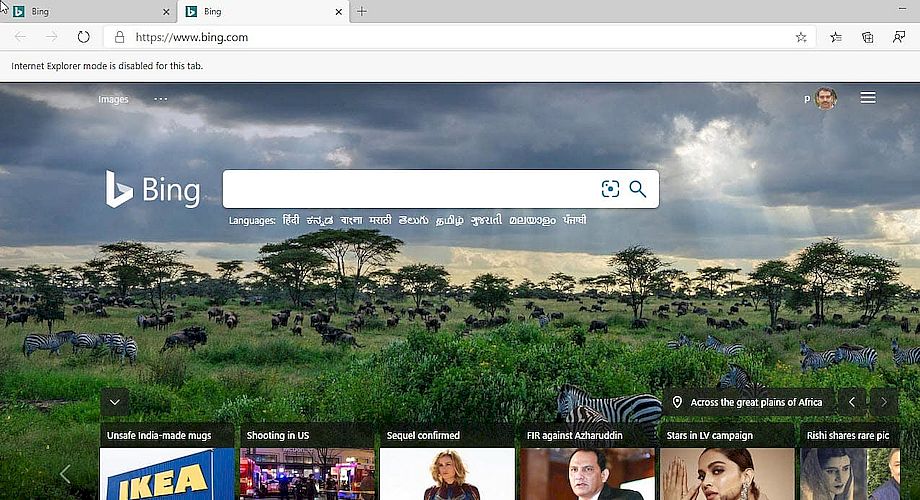Open the Images link on Bing
Viewport: 920px width, 500px height.
pyautogui.click(x=113, y=99)
